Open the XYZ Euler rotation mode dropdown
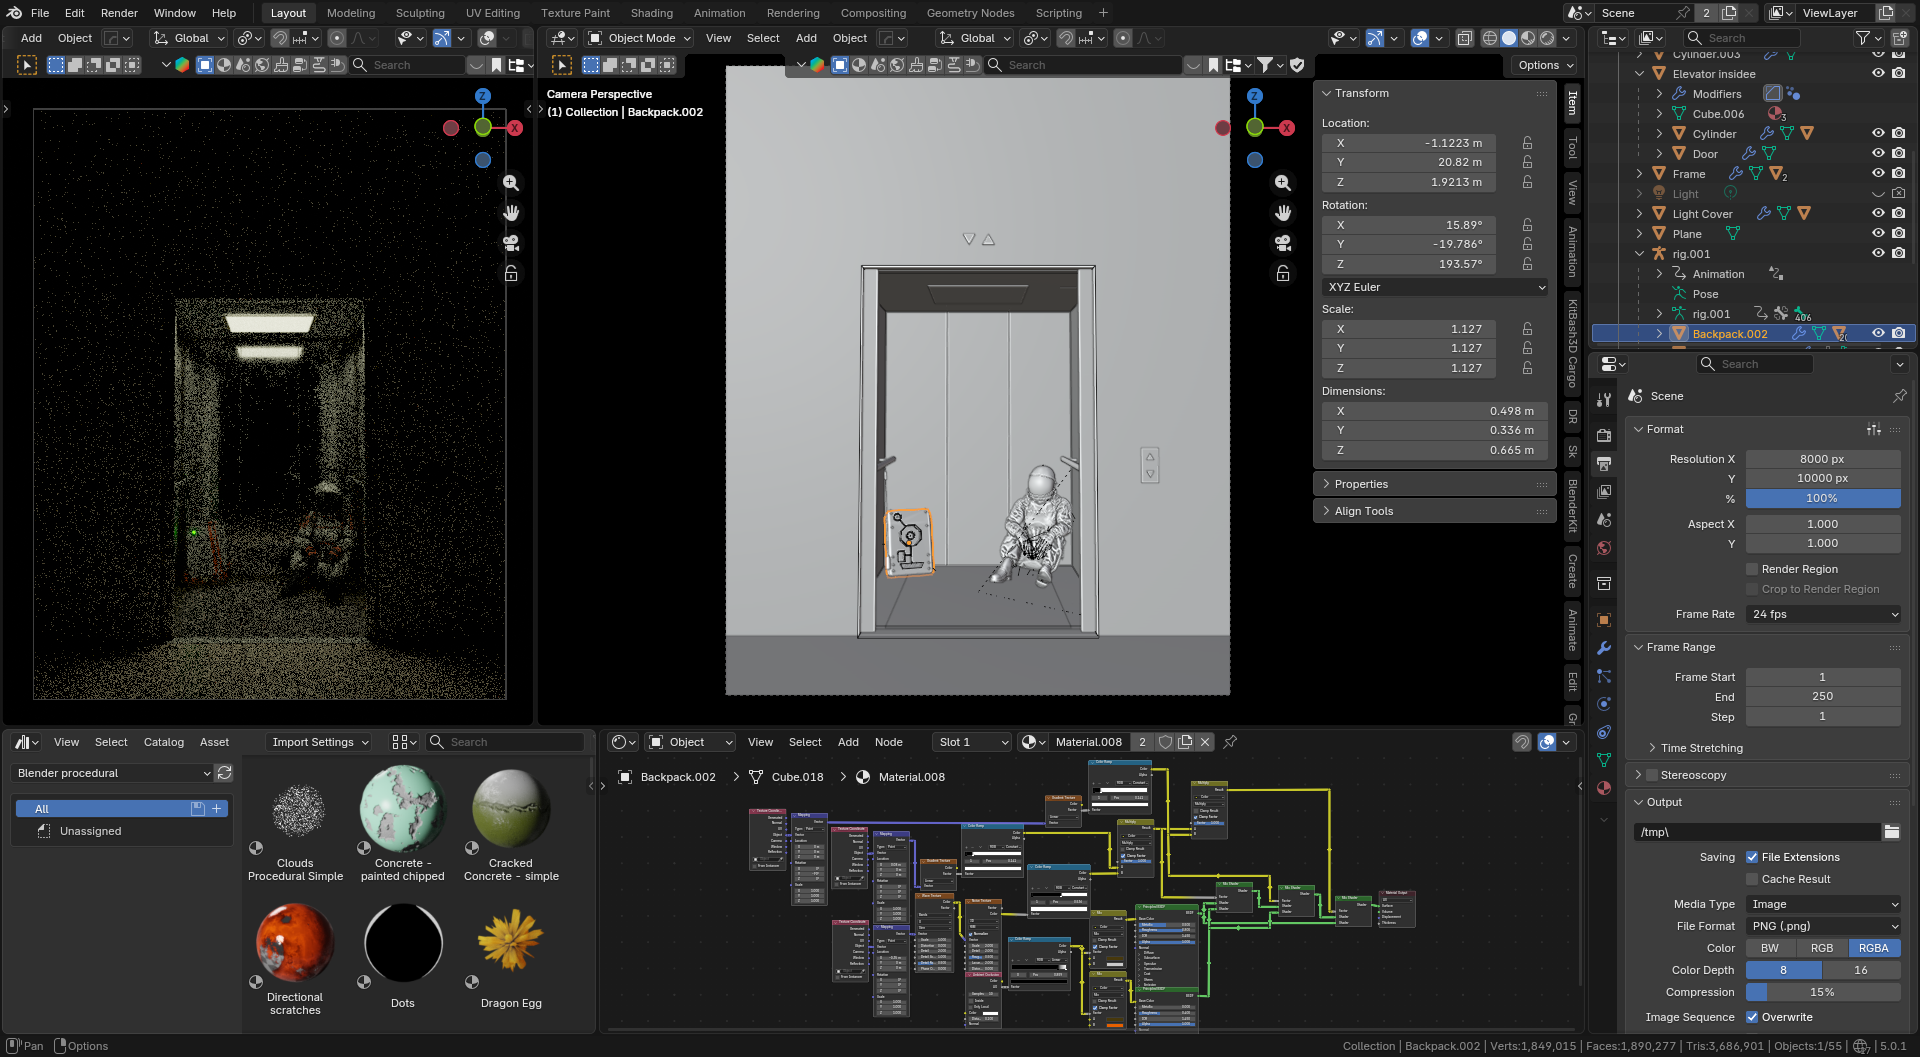1920x1057 pixels. (1435, 287)
